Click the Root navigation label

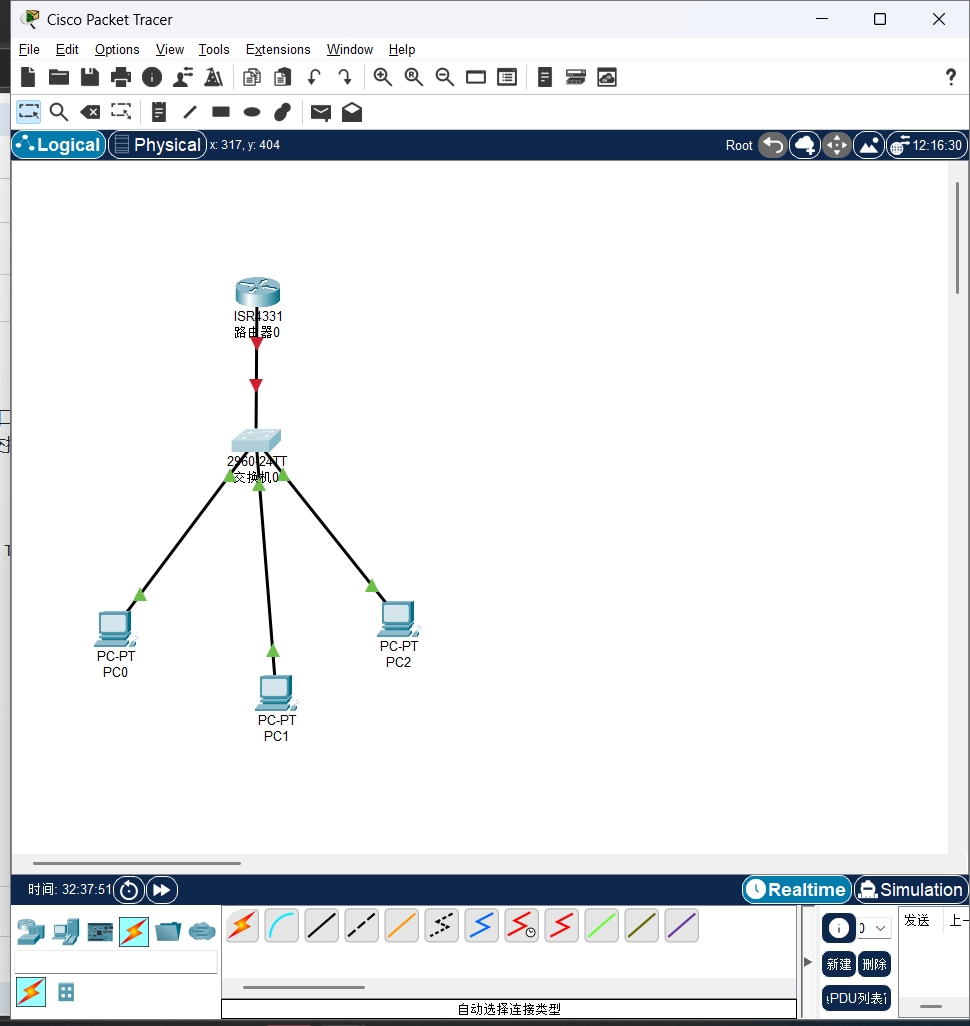[739, 145]
